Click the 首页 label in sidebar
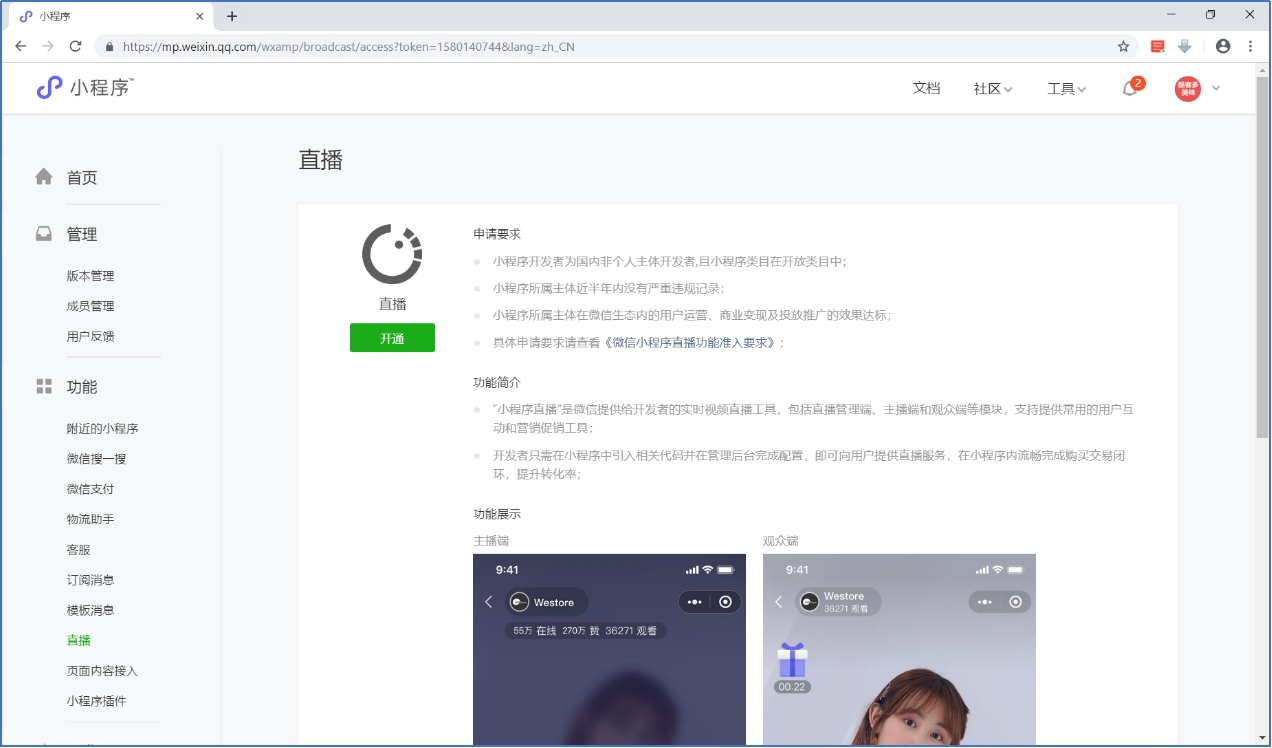1272x748 pixels. (x=82, y=177)
